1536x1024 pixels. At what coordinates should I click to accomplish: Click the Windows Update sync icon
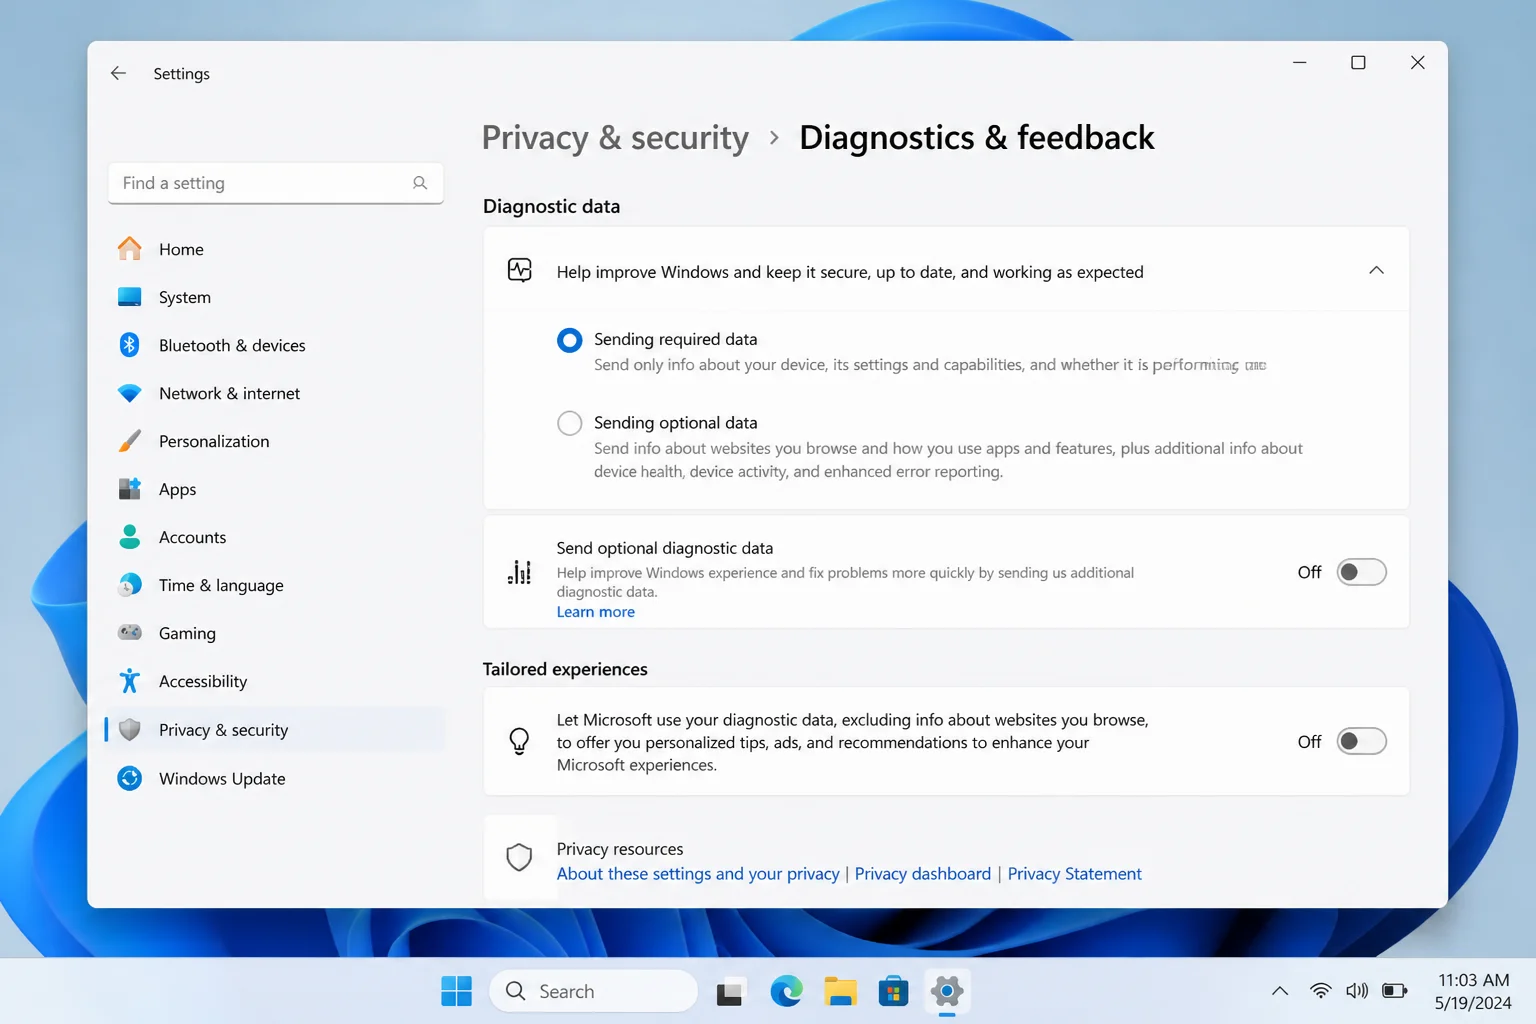[x=129, y=778]
